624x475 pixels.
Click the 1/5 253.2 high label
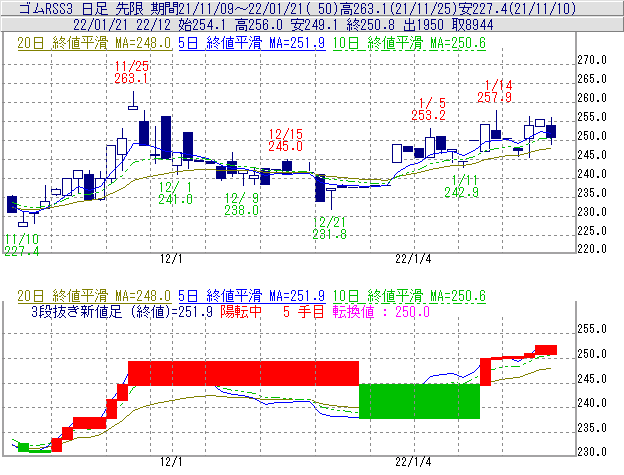pos(428,109)
